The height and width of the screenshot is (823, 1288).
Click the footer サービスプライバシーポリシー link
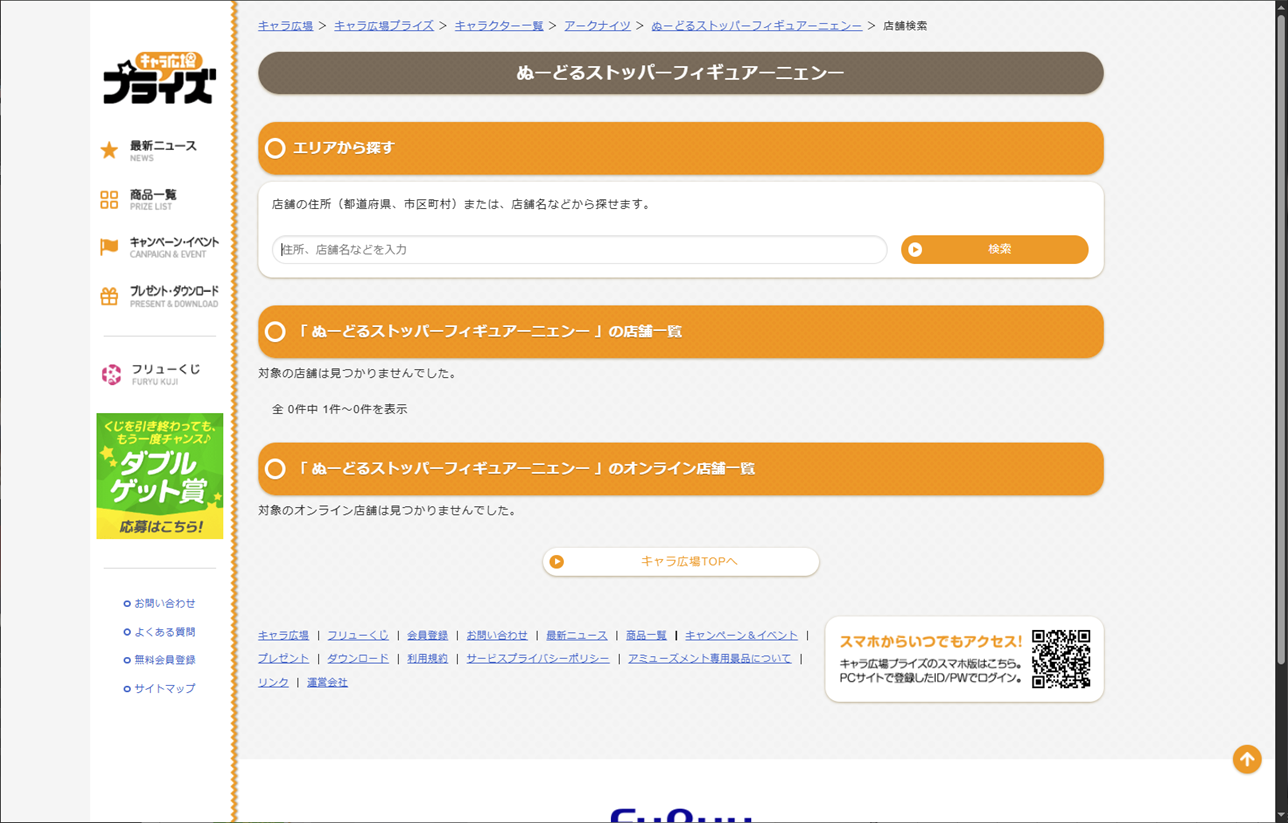point(537,659)
